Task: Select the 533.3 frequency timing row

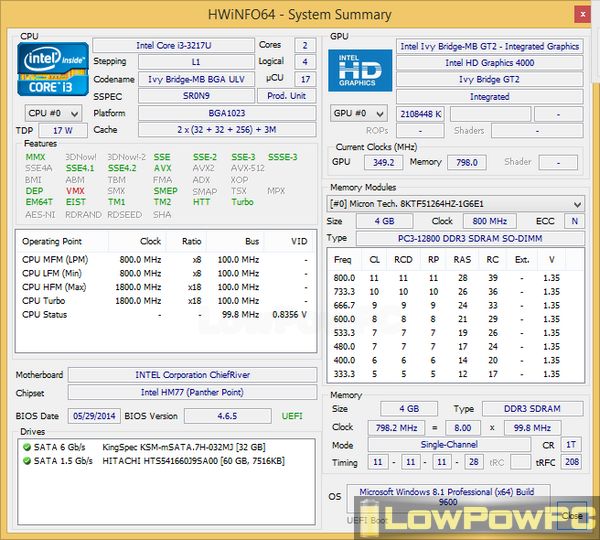Action: [x=455, y=333]
